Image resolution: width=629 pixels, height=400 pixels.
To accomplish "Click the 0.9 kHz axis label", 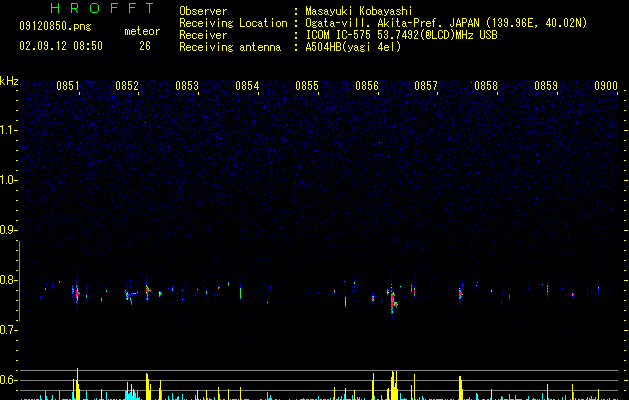I will (x=8, y=230).
